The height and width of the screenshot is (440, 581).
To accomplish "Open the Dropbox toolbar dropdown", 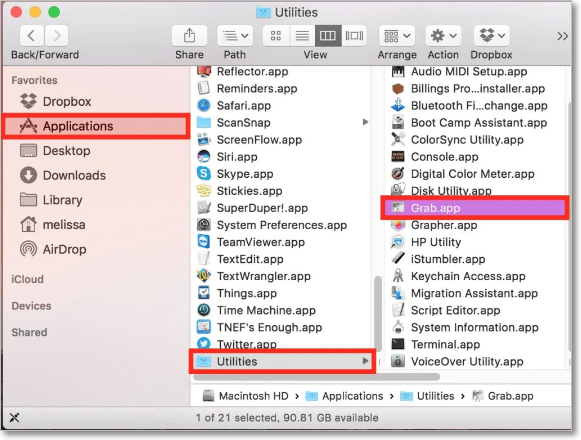I will click(492, 36).
